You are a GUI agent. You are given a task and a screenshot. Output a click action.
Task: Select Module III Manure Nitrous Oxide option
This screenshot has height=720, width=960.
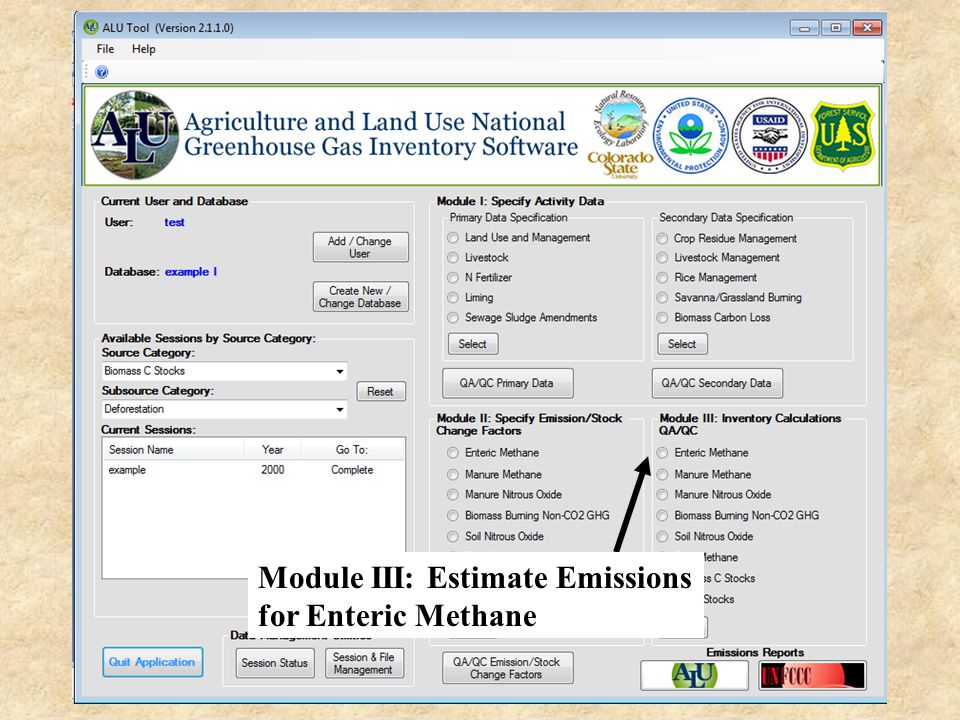tap(662, 495)
